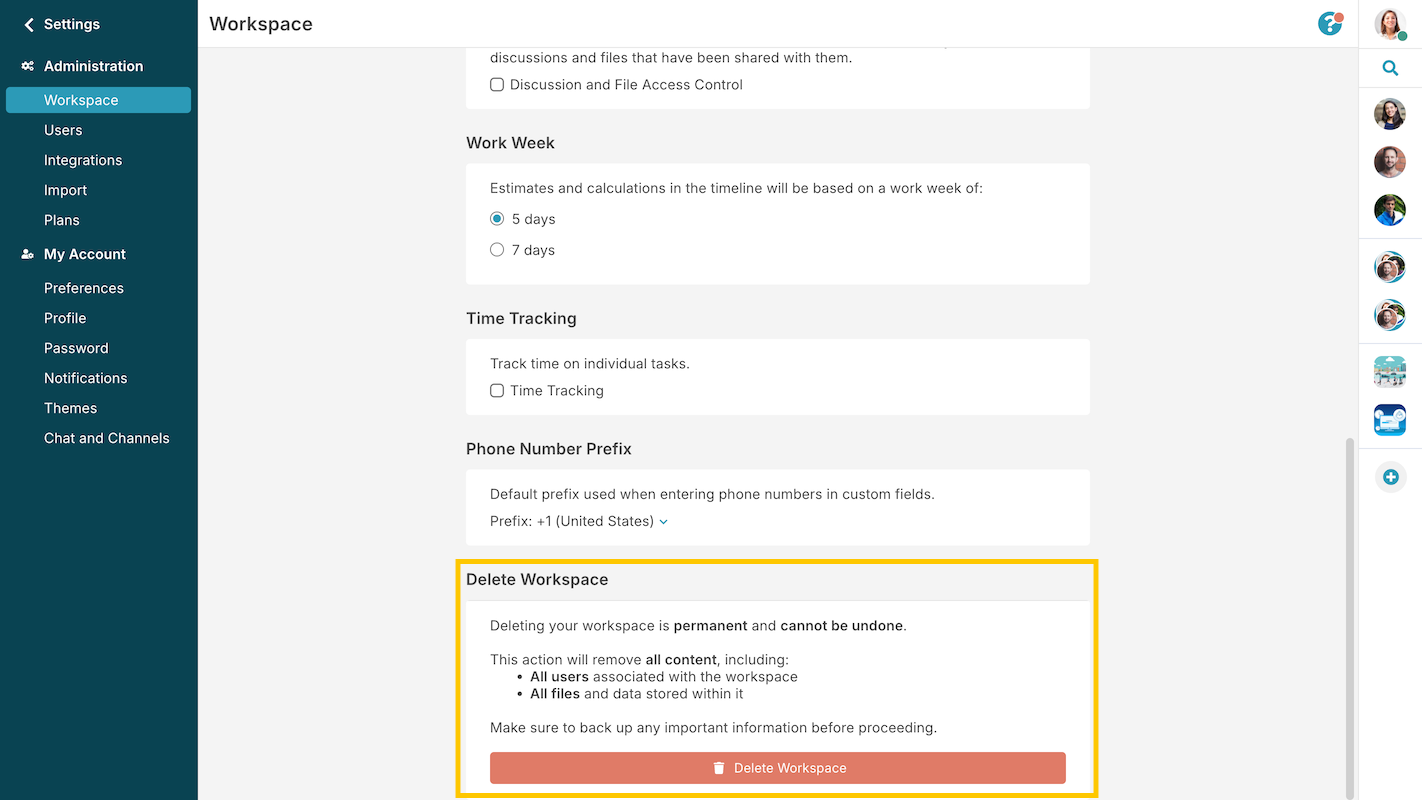
Task: Click the red Delete Workspace button
Action: coord(778,768)
